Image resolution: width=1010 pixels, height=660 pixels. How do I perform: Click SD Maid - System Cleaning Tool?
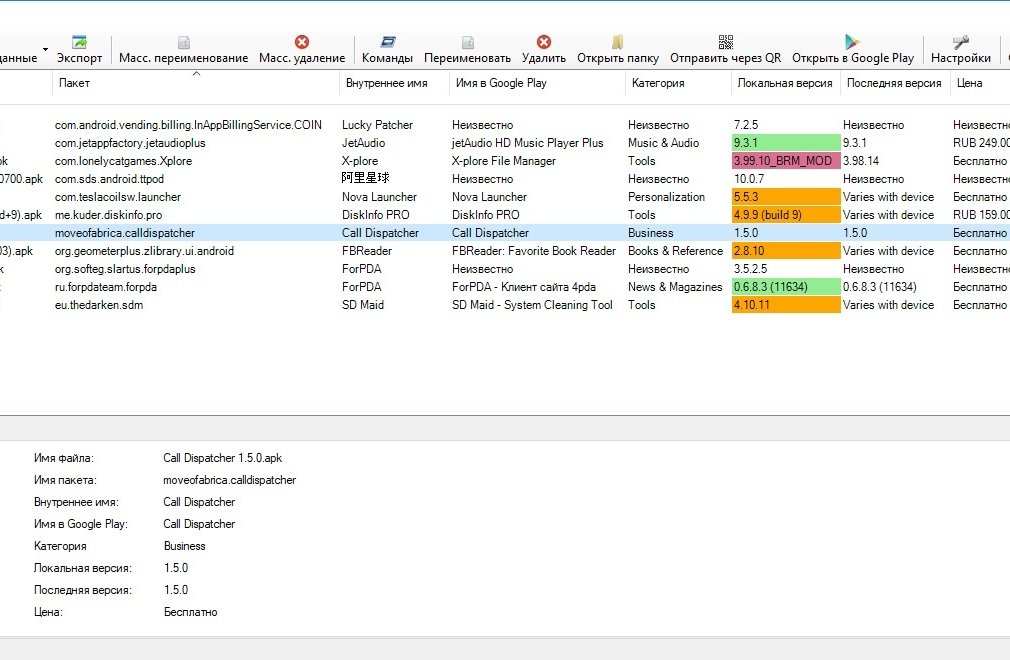(532, 305)
